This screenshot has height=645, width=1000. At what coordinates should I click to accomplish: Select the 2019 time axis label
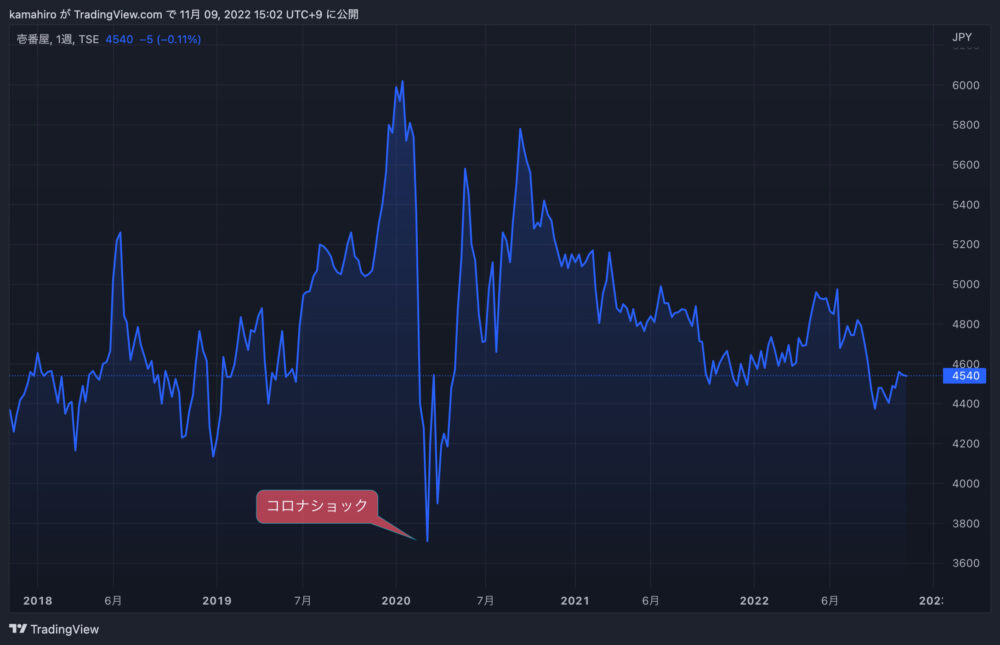(216, 601)
